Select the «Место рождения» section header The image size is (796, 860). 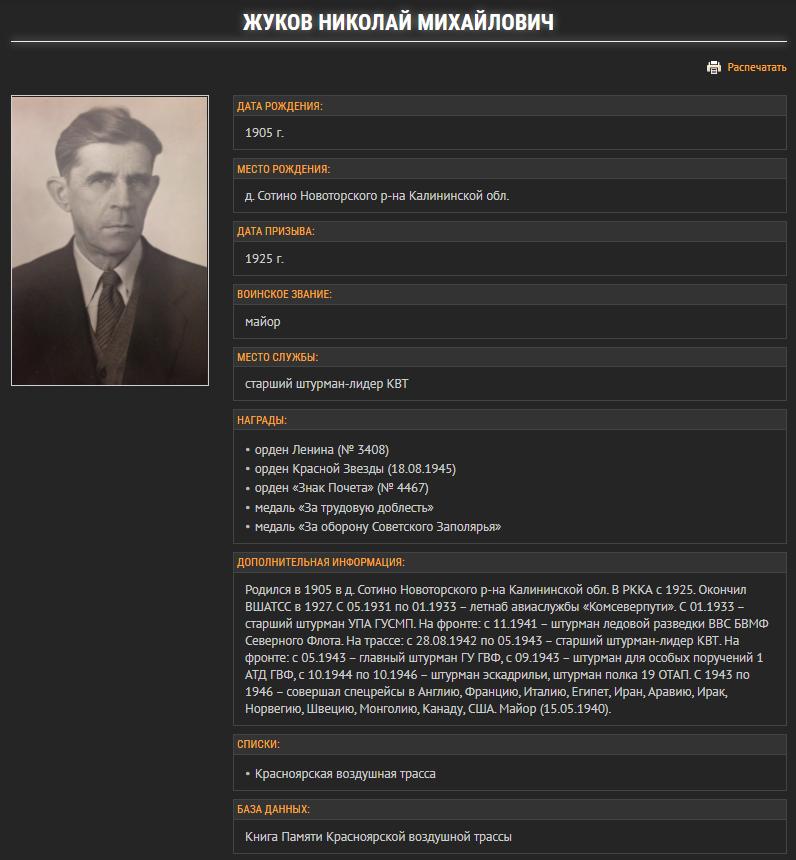[283, 169]
